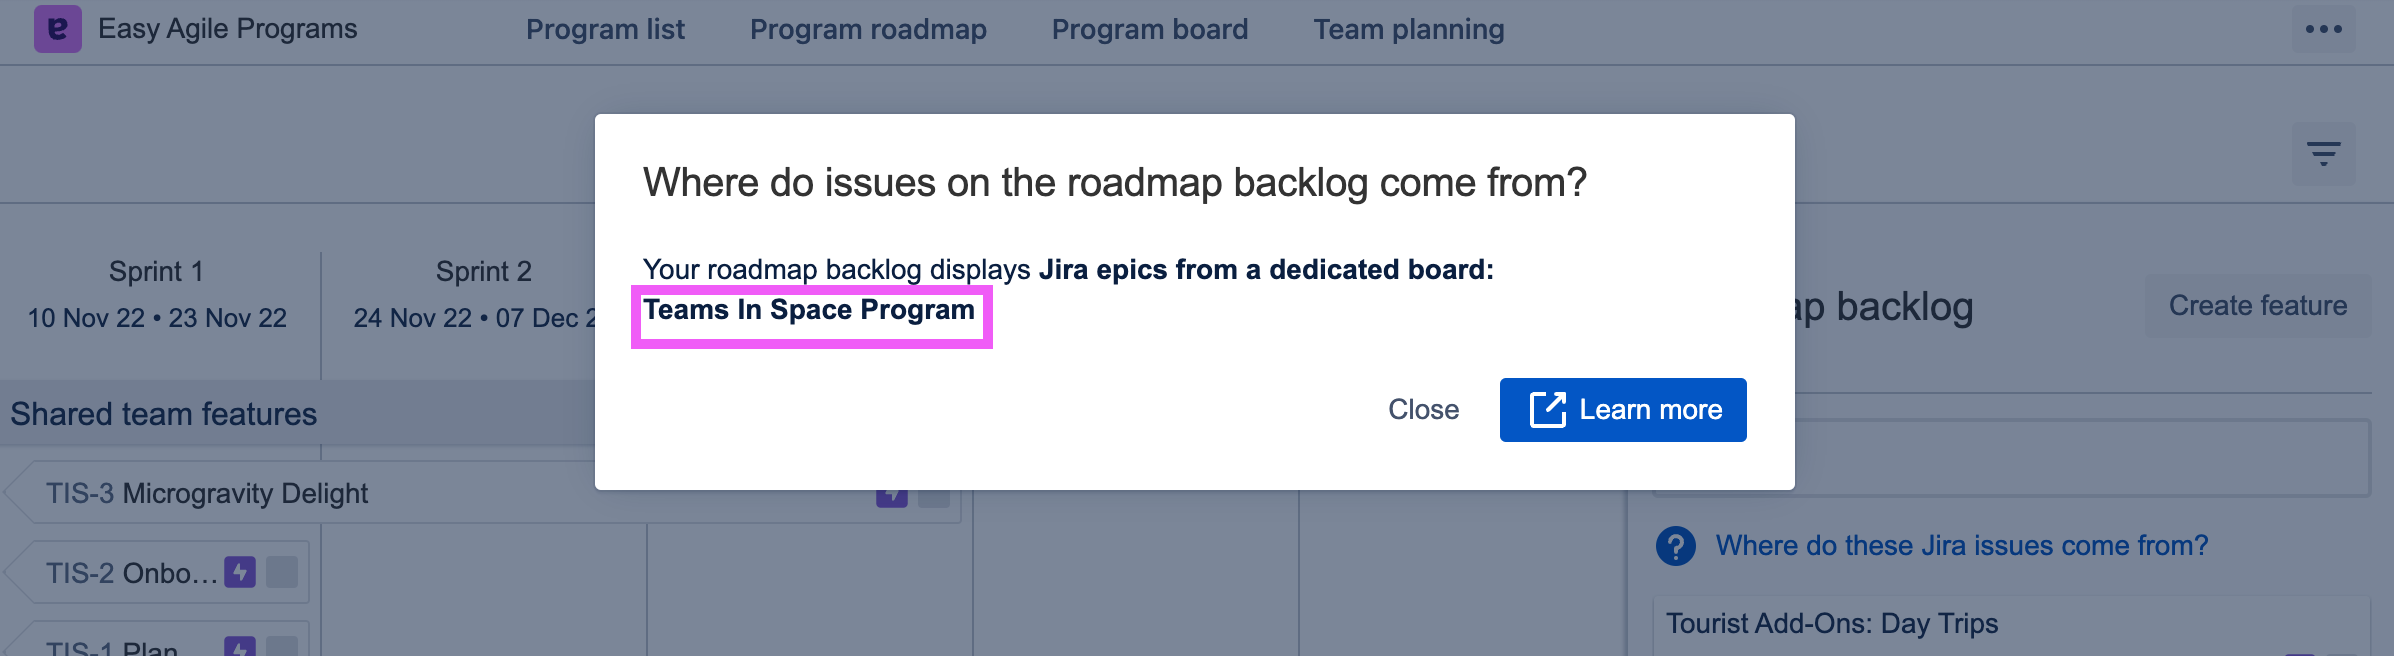Image resolution: width=2394 pixels, height=656 pixels.
Task: Go to the Program board tab
Action: [1149, 30]
